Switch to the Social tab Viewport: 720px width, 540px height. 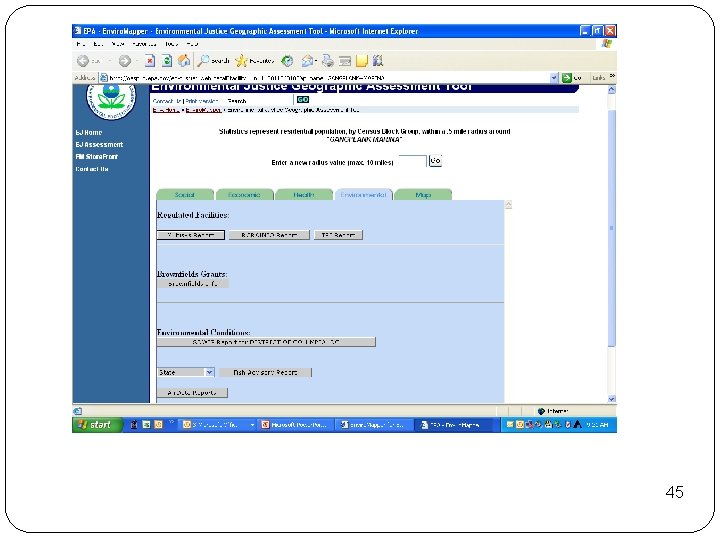pyautogui.click(x=185, y=195)
